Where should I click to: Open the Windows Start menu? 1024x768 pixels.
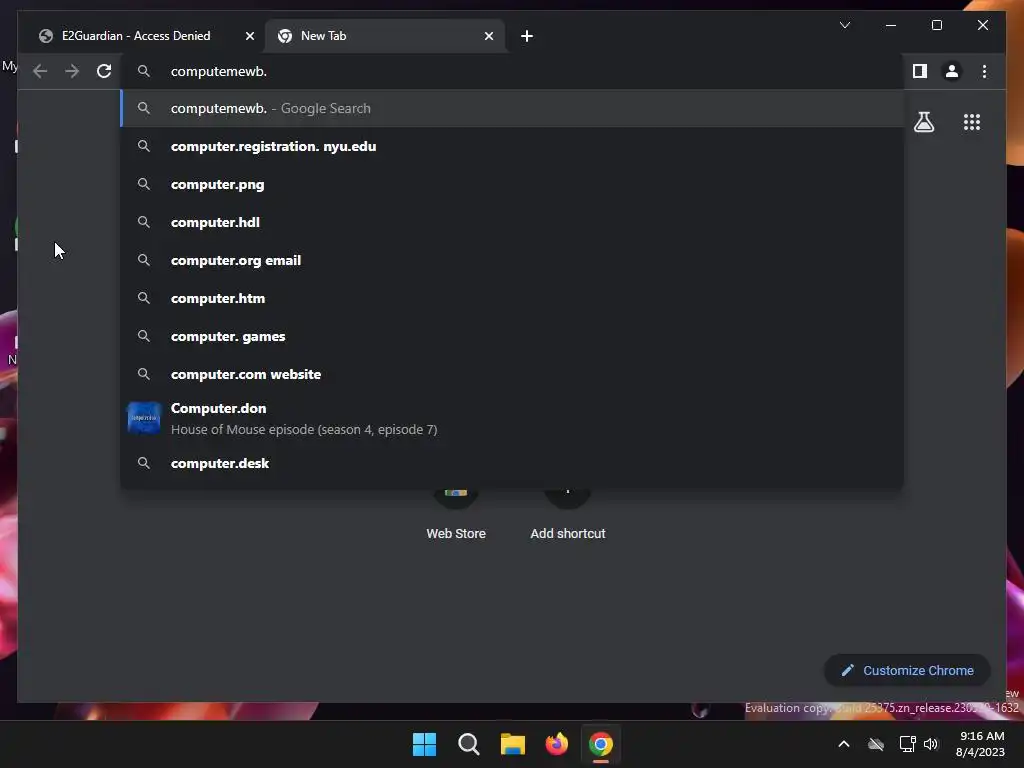(x=424, y=744)
